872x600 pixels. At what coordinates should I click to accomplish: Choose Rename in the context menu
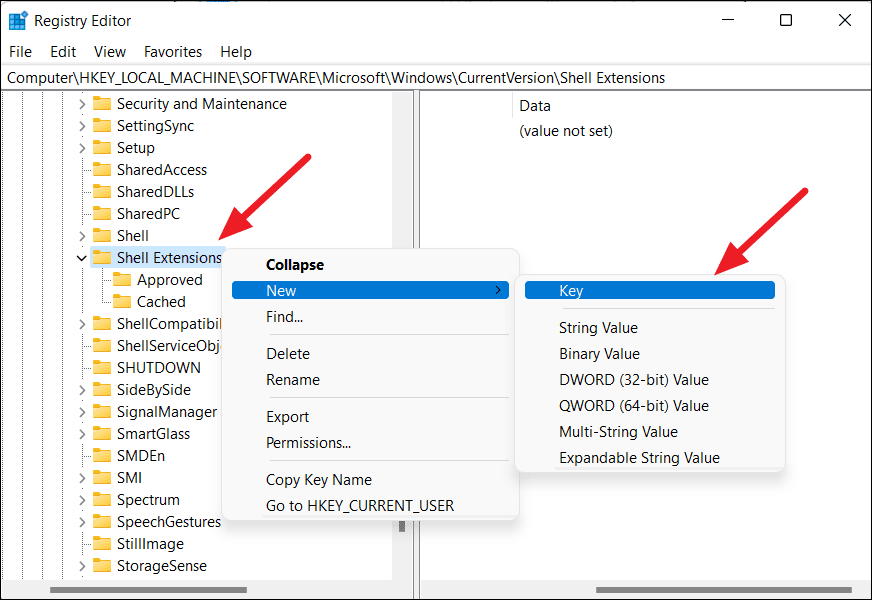[370, 380]
